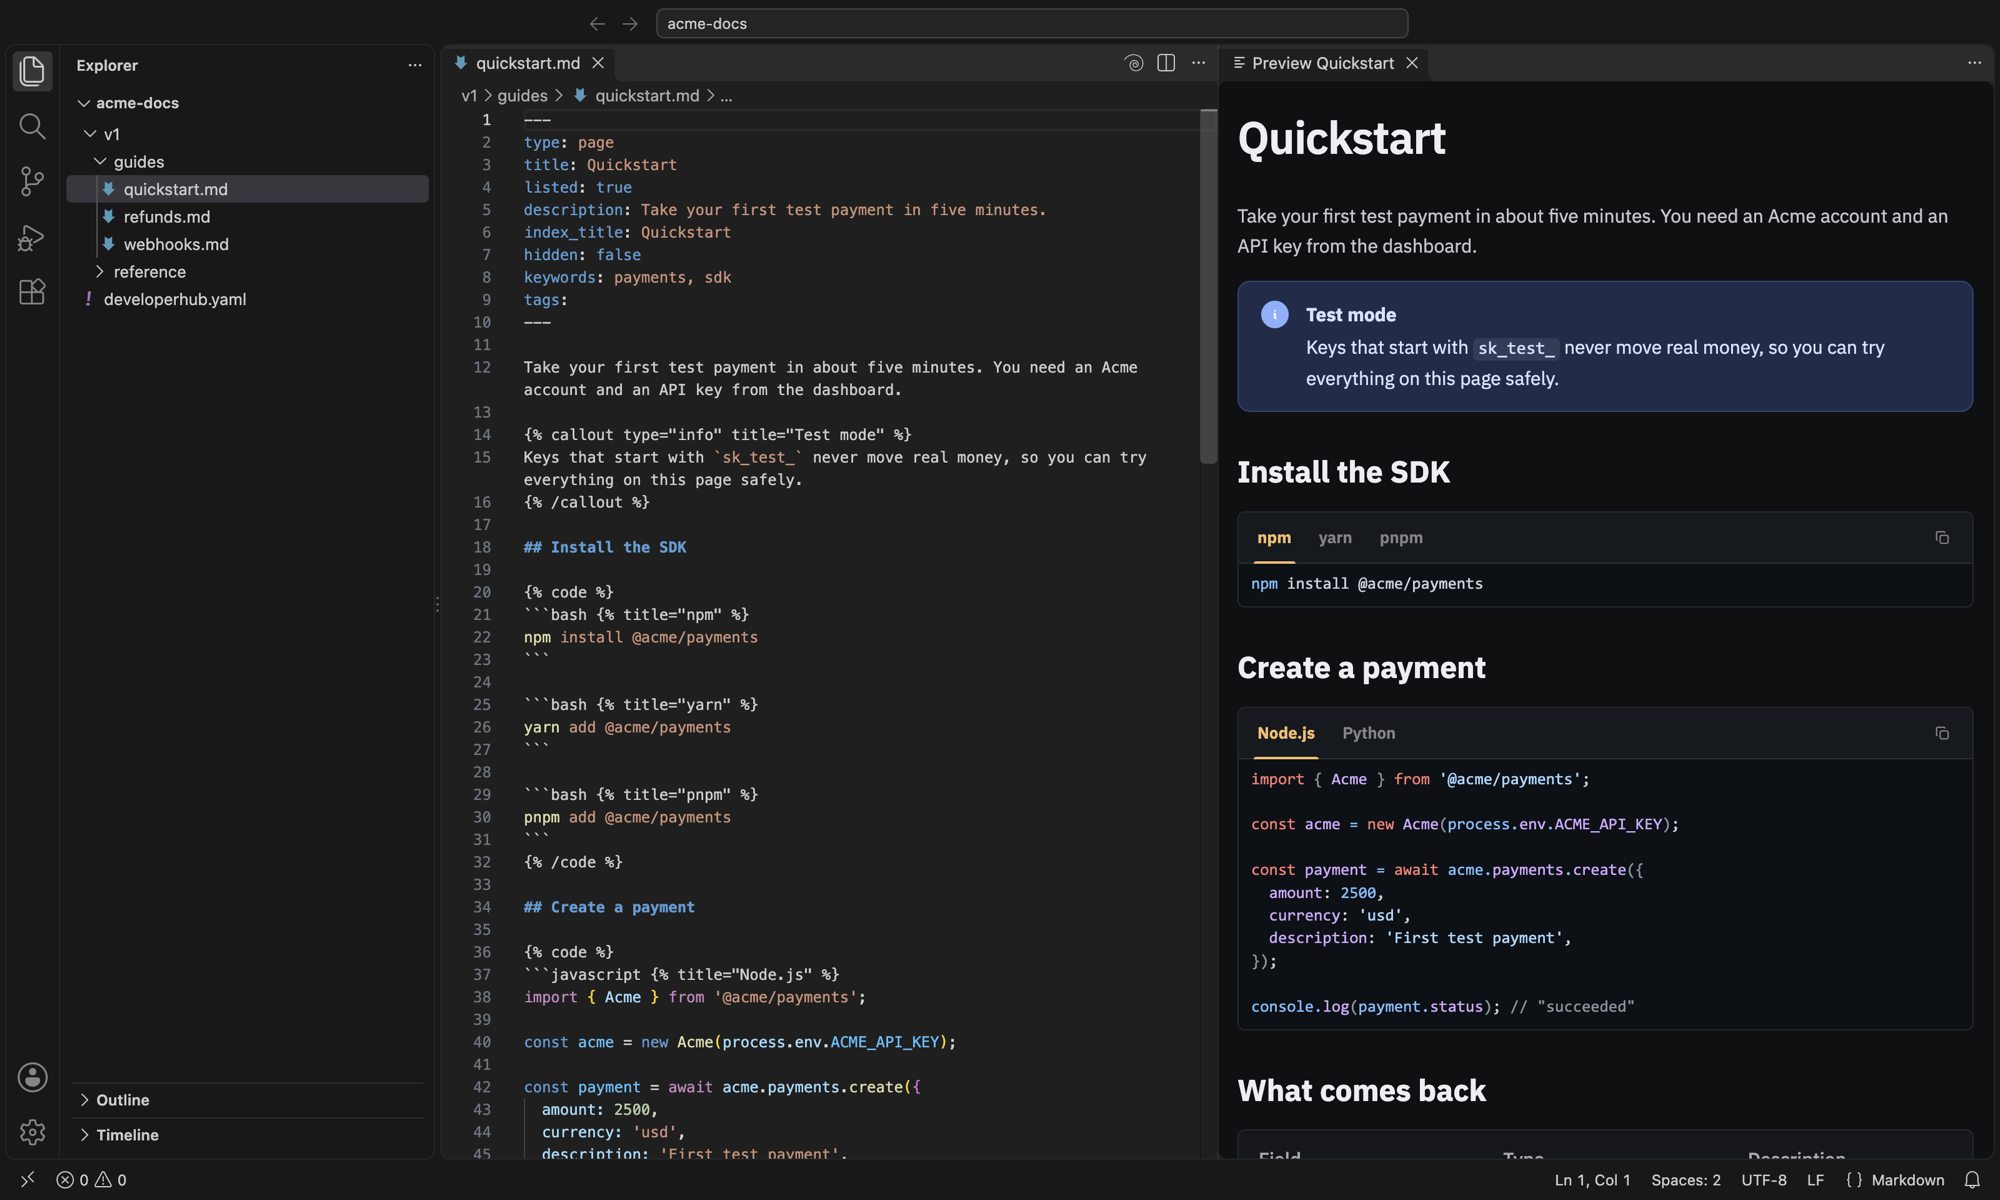
Task: Open the Source Control view icon
Action: [32, 181]
